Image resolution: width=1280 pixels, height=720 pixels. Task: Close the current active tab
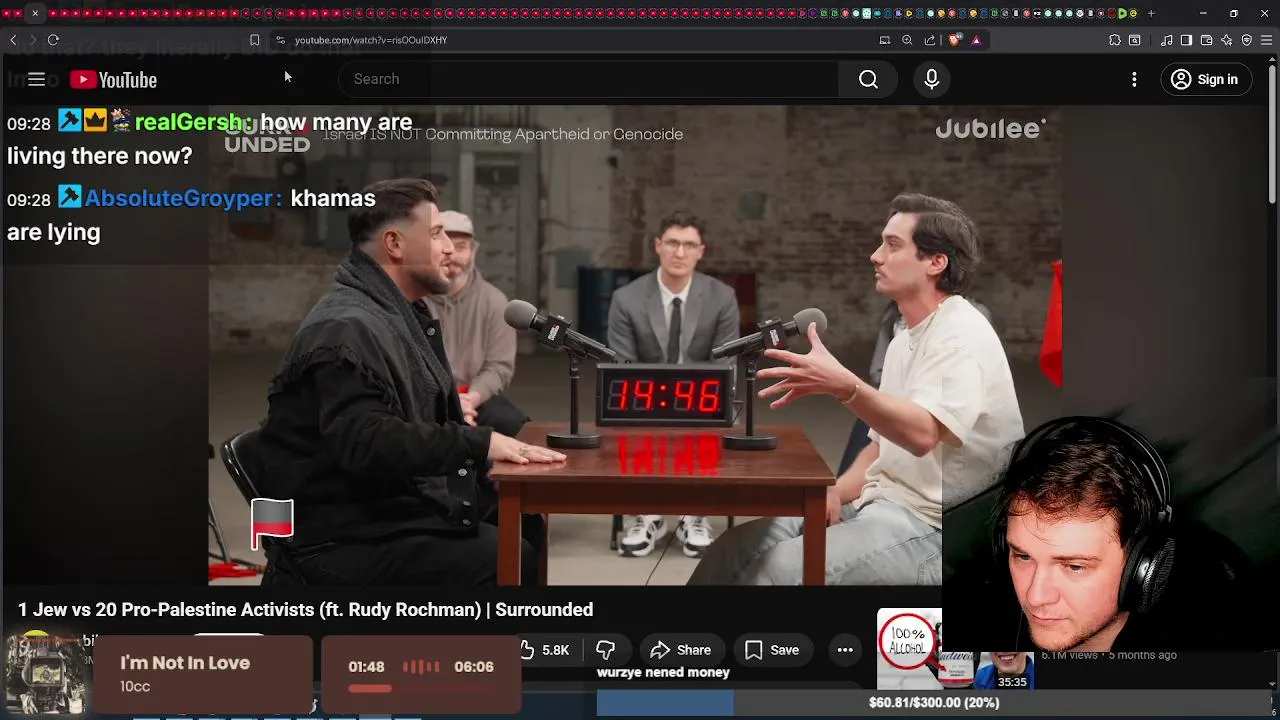pos(35,13)
